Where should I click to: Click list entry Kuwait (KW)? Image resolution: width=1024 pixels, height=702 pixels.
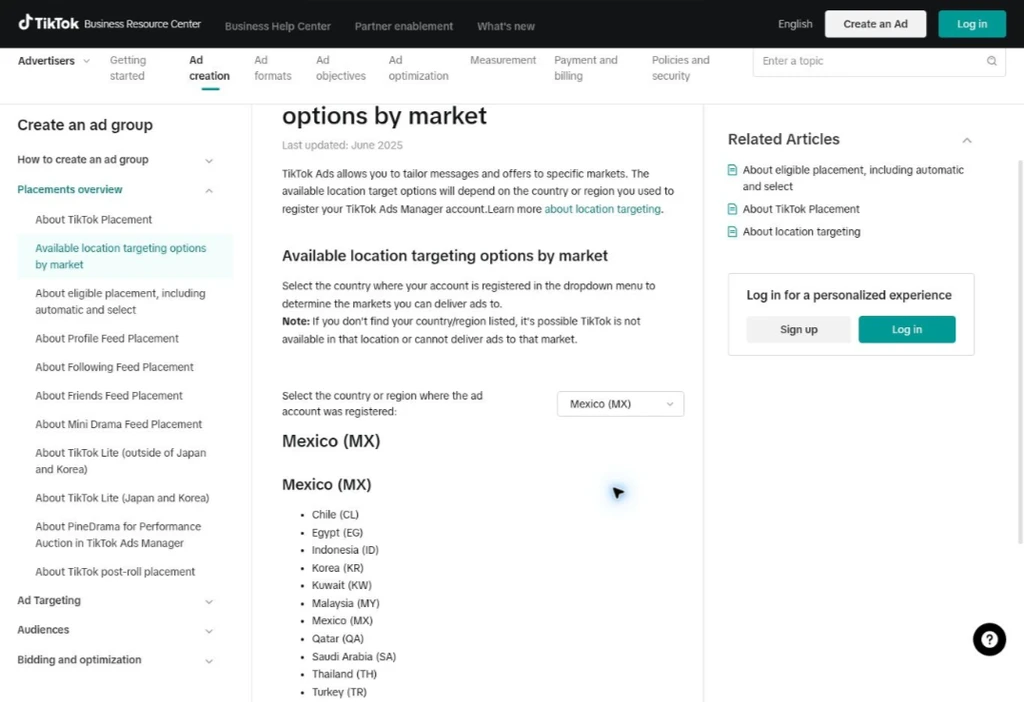pyautogui.click(x=342, y=585)
